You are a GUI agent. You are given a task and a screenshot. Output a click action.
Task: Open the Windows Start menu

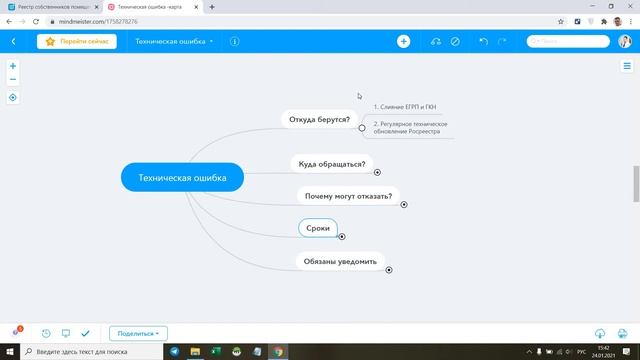[x=10, y=351]
